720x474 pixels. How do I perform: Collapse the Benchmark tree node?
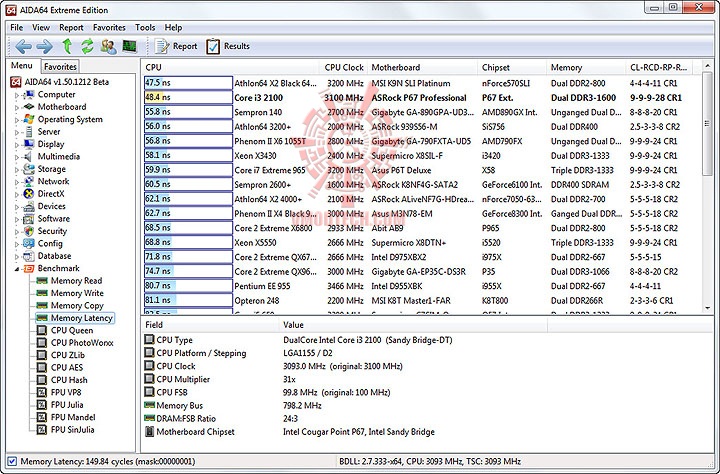coord(17,269)
